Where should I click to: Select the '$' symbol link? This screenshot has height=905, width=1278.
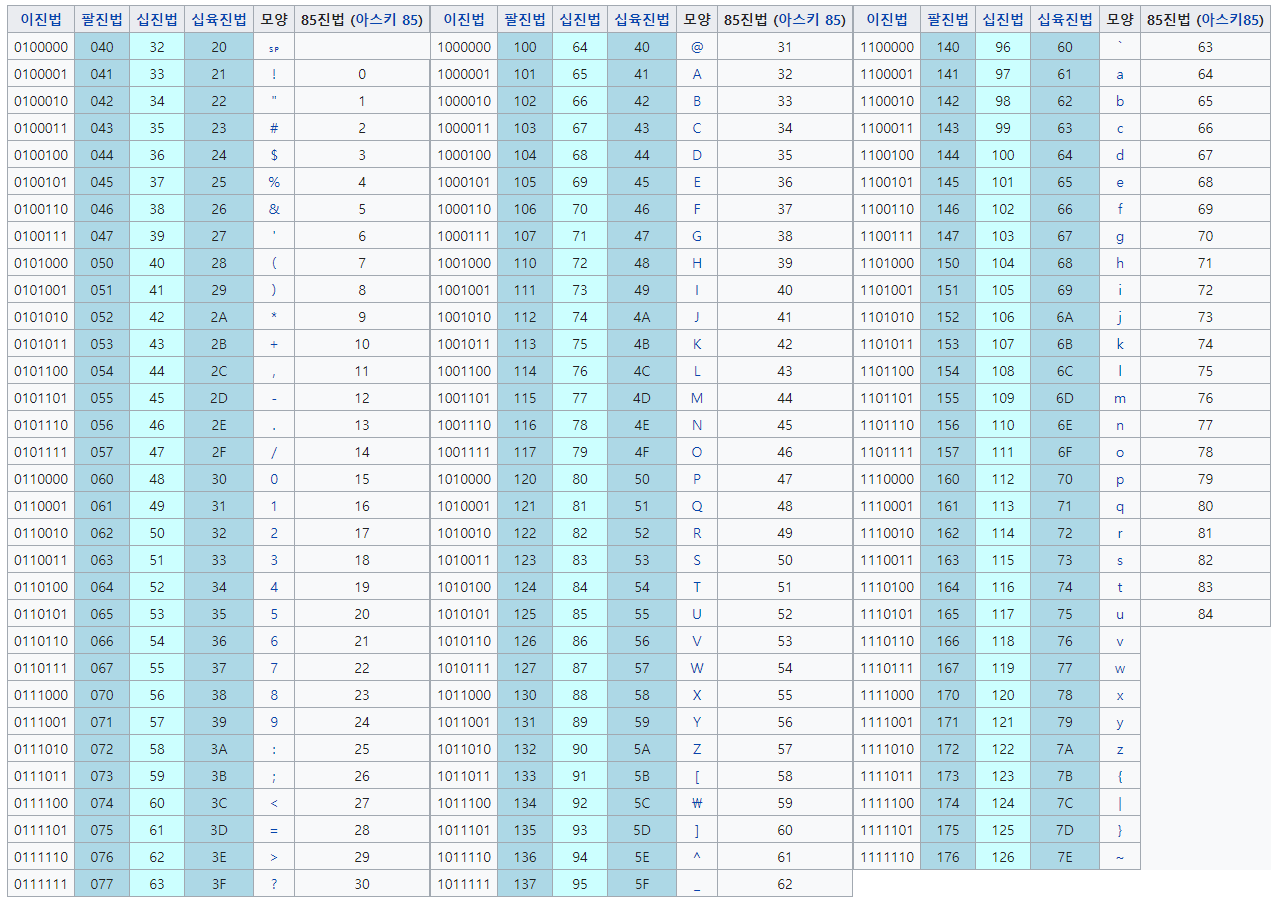point(274,155)
